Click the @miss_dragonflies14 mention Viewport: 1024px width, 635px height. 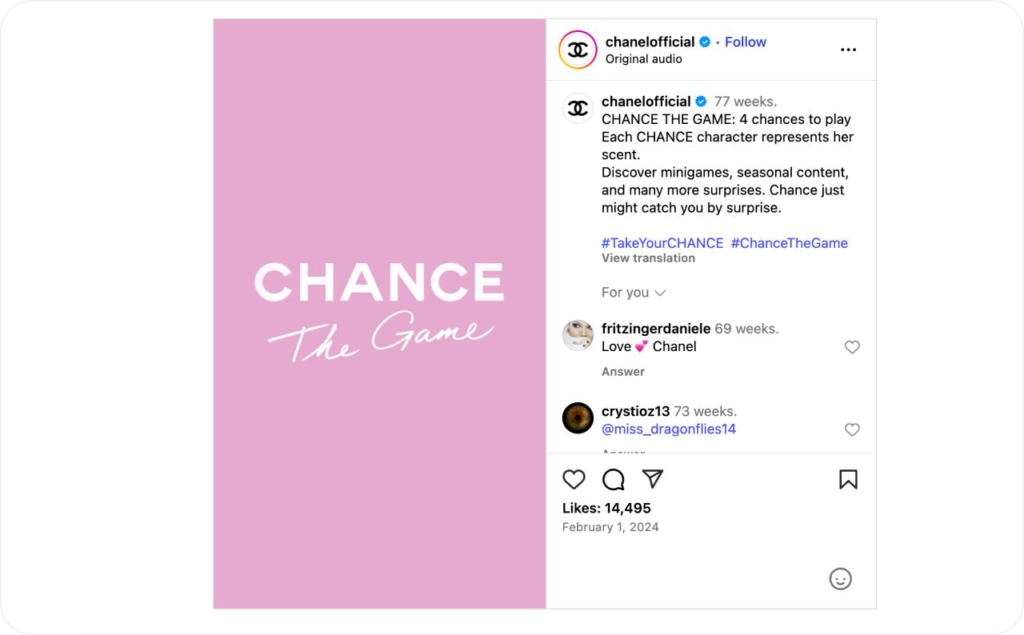point(668,429)
